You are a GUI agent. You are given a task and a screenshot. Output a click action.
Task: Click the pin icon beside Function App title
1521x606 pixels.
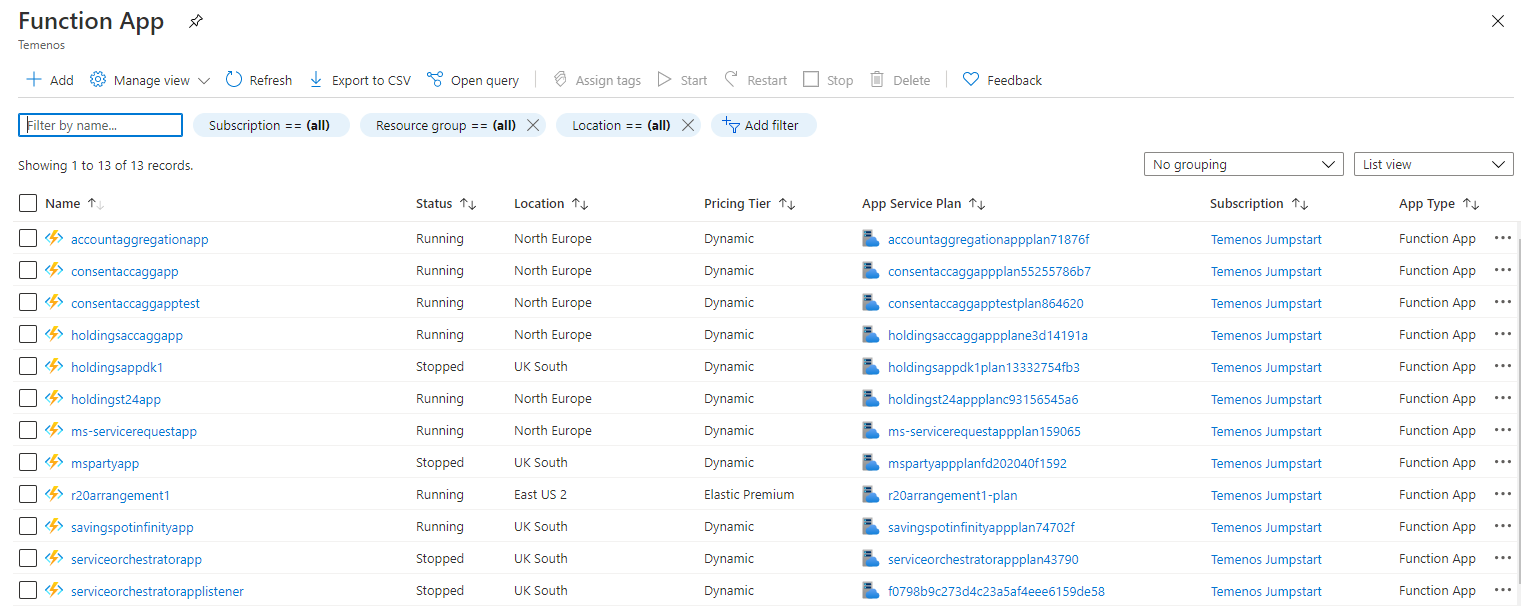[196, 22]
